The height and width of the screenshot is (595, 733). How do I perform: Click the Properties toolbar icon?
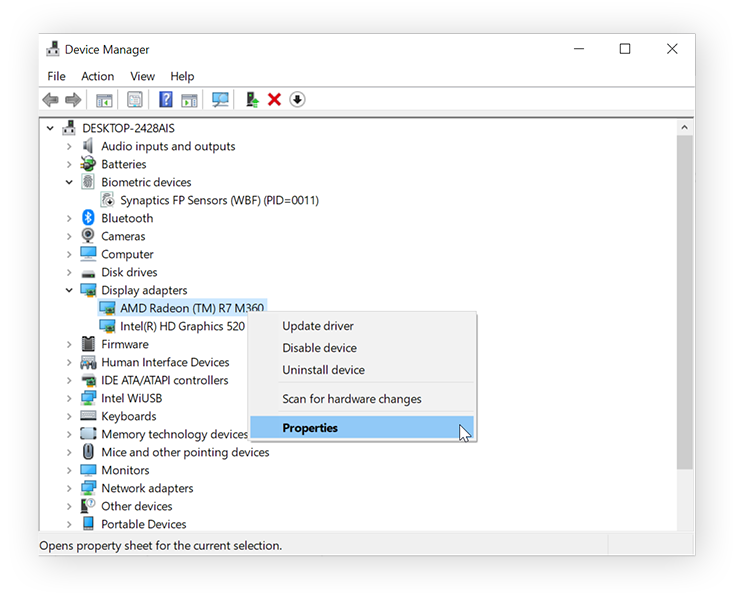point(135,100)
